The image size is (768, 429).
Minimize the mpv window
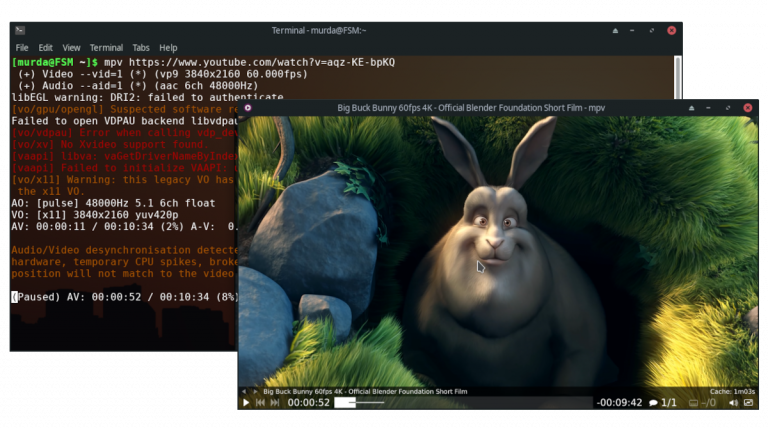708,108
